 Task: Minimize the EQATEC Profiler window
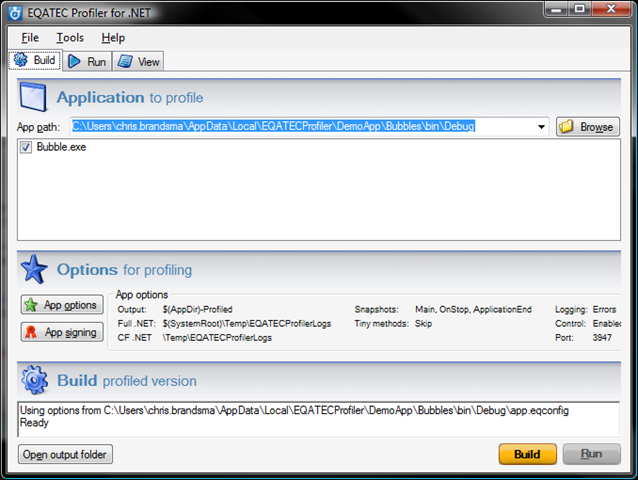pyautogui.click(x=556, y=9)
